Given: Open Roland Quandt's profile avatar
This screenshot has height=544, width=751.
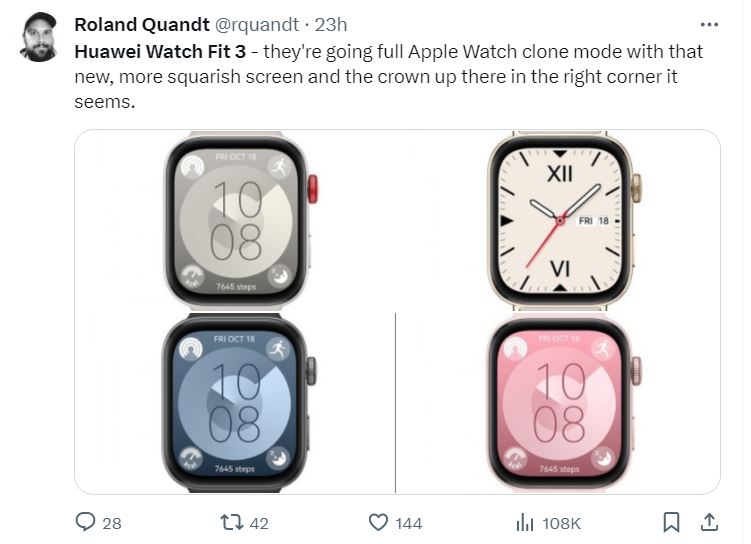Looking at the screenshot, I should point(39,38).
